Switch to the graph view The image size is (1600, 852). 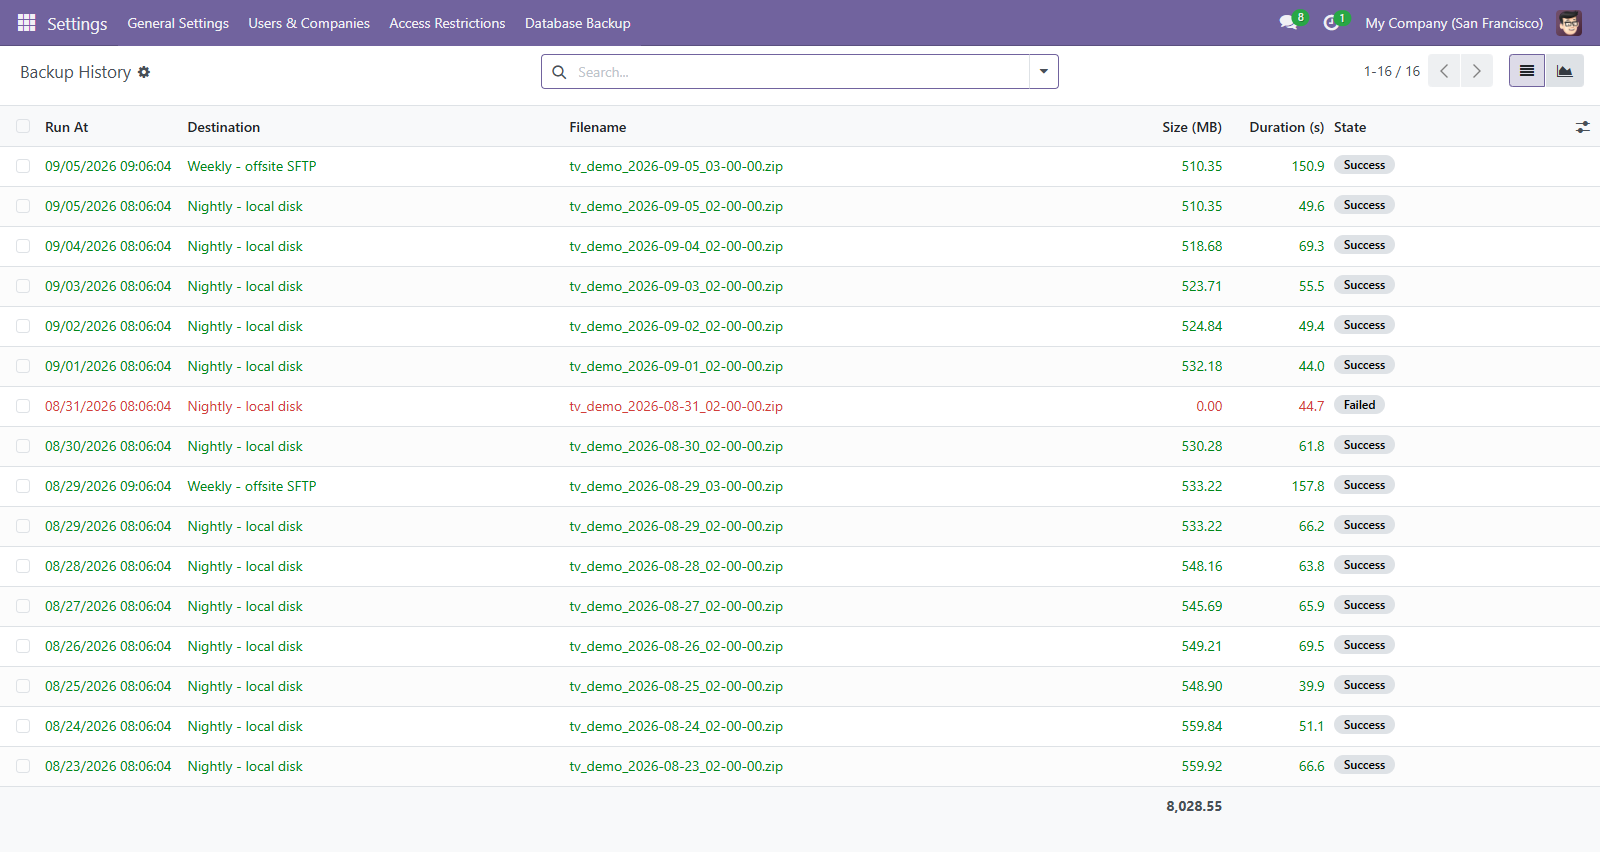click(x=1564, y=71)
